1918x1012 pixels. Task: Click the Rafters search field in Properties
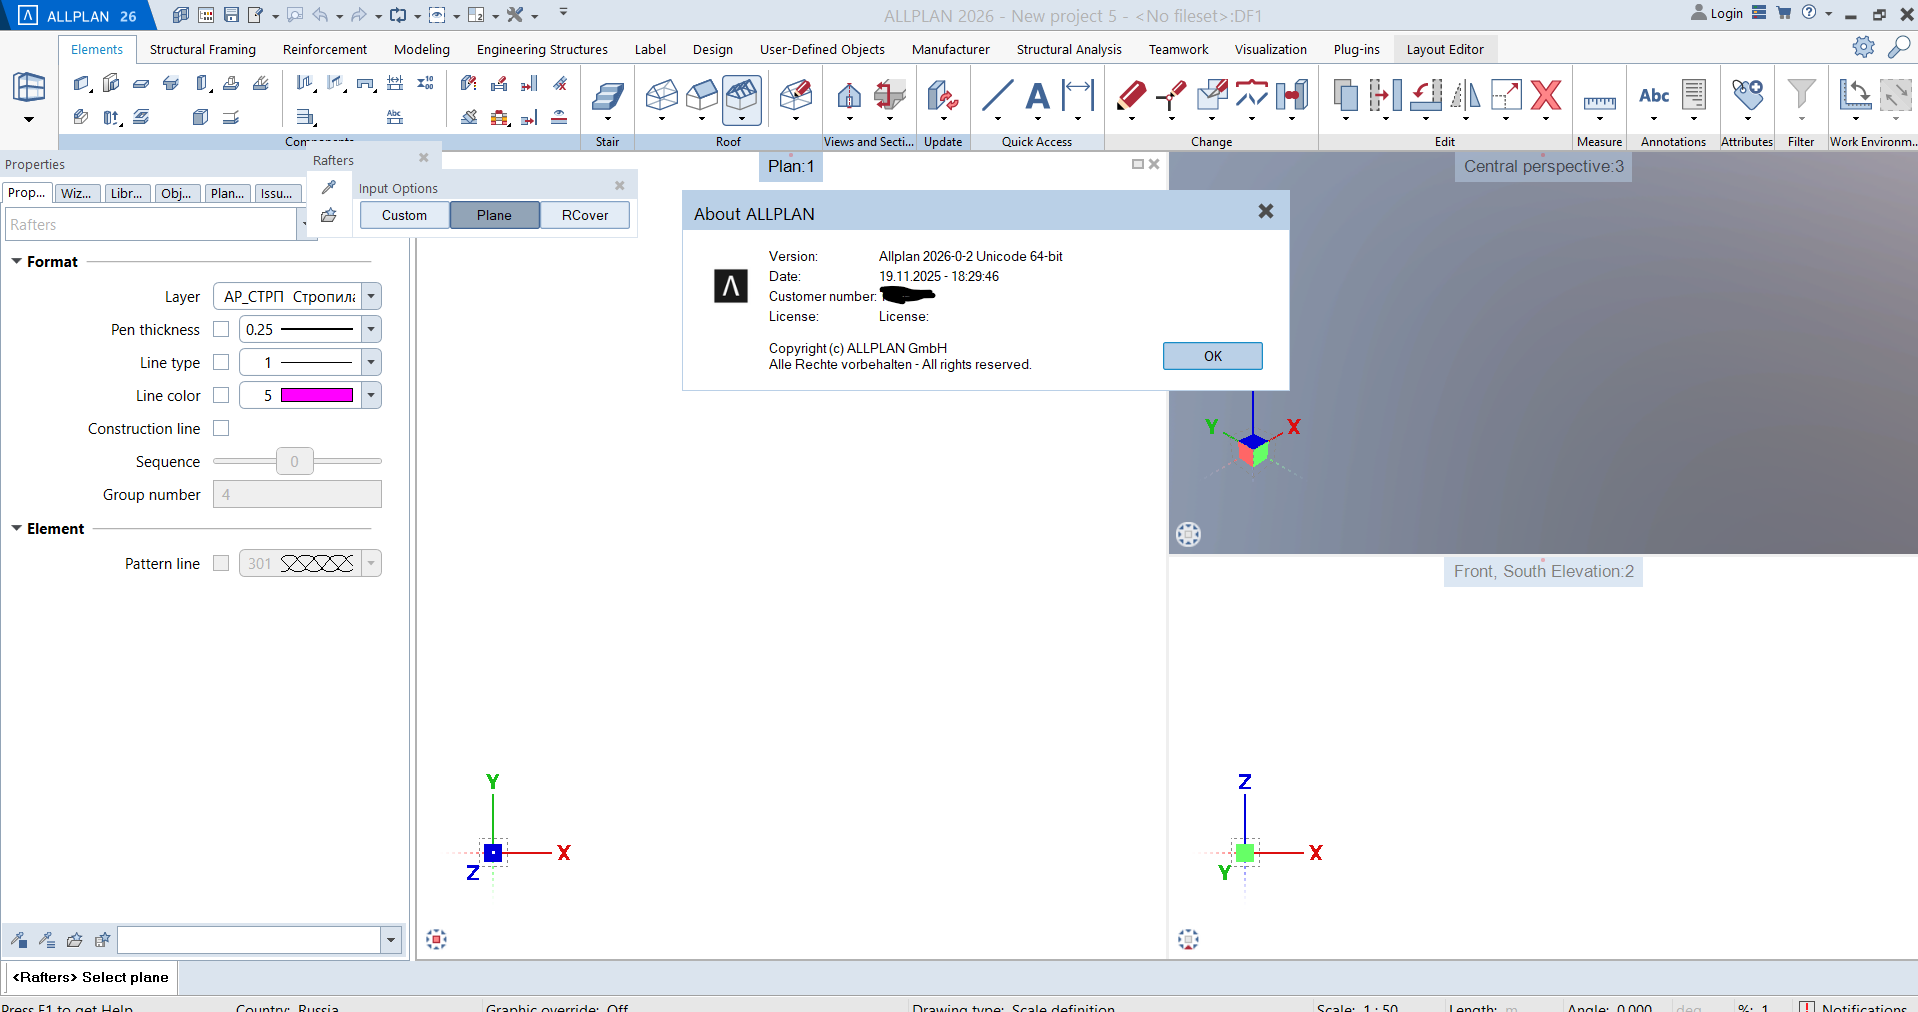click(151, 225)
